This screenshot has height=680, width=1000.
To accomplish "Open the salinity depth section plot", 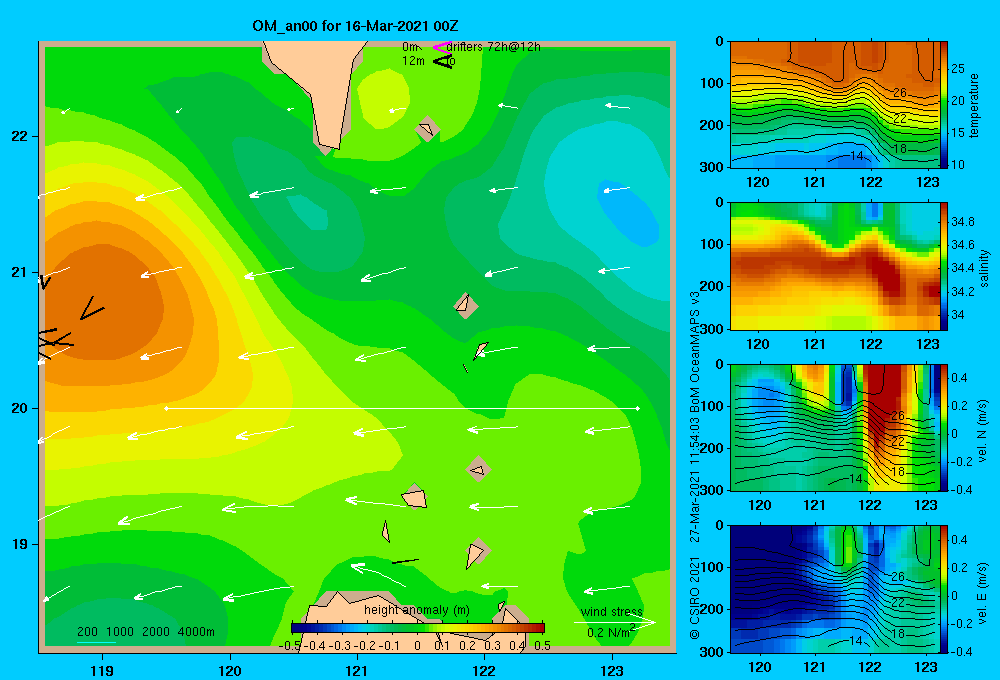I will [835, 266].
